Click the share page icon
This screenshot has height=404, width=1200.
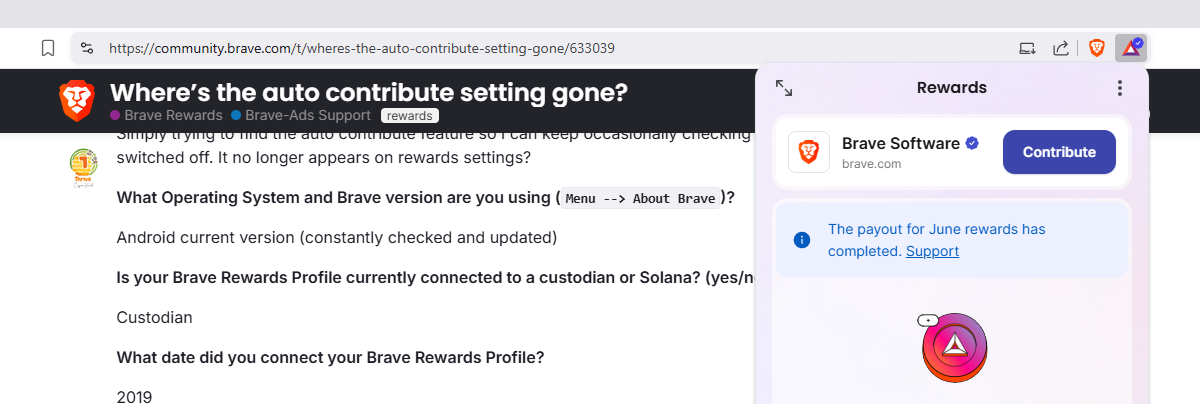(1061, 48)
